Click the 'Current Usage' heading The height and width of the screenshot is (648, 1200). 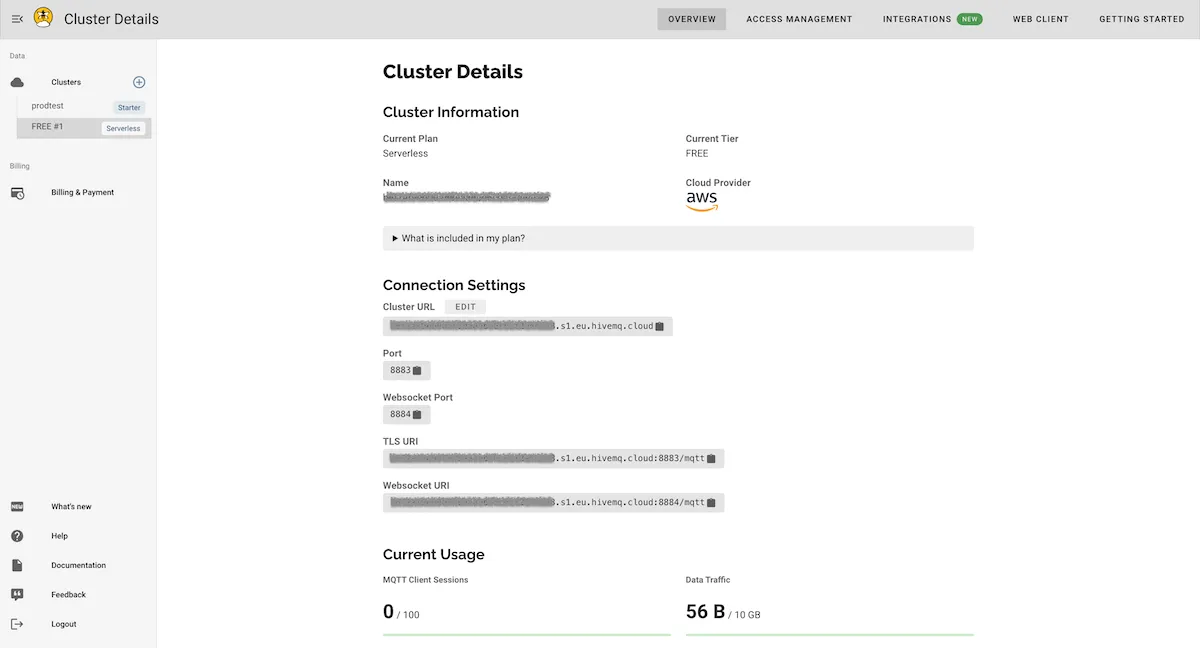tap(433, 554)
